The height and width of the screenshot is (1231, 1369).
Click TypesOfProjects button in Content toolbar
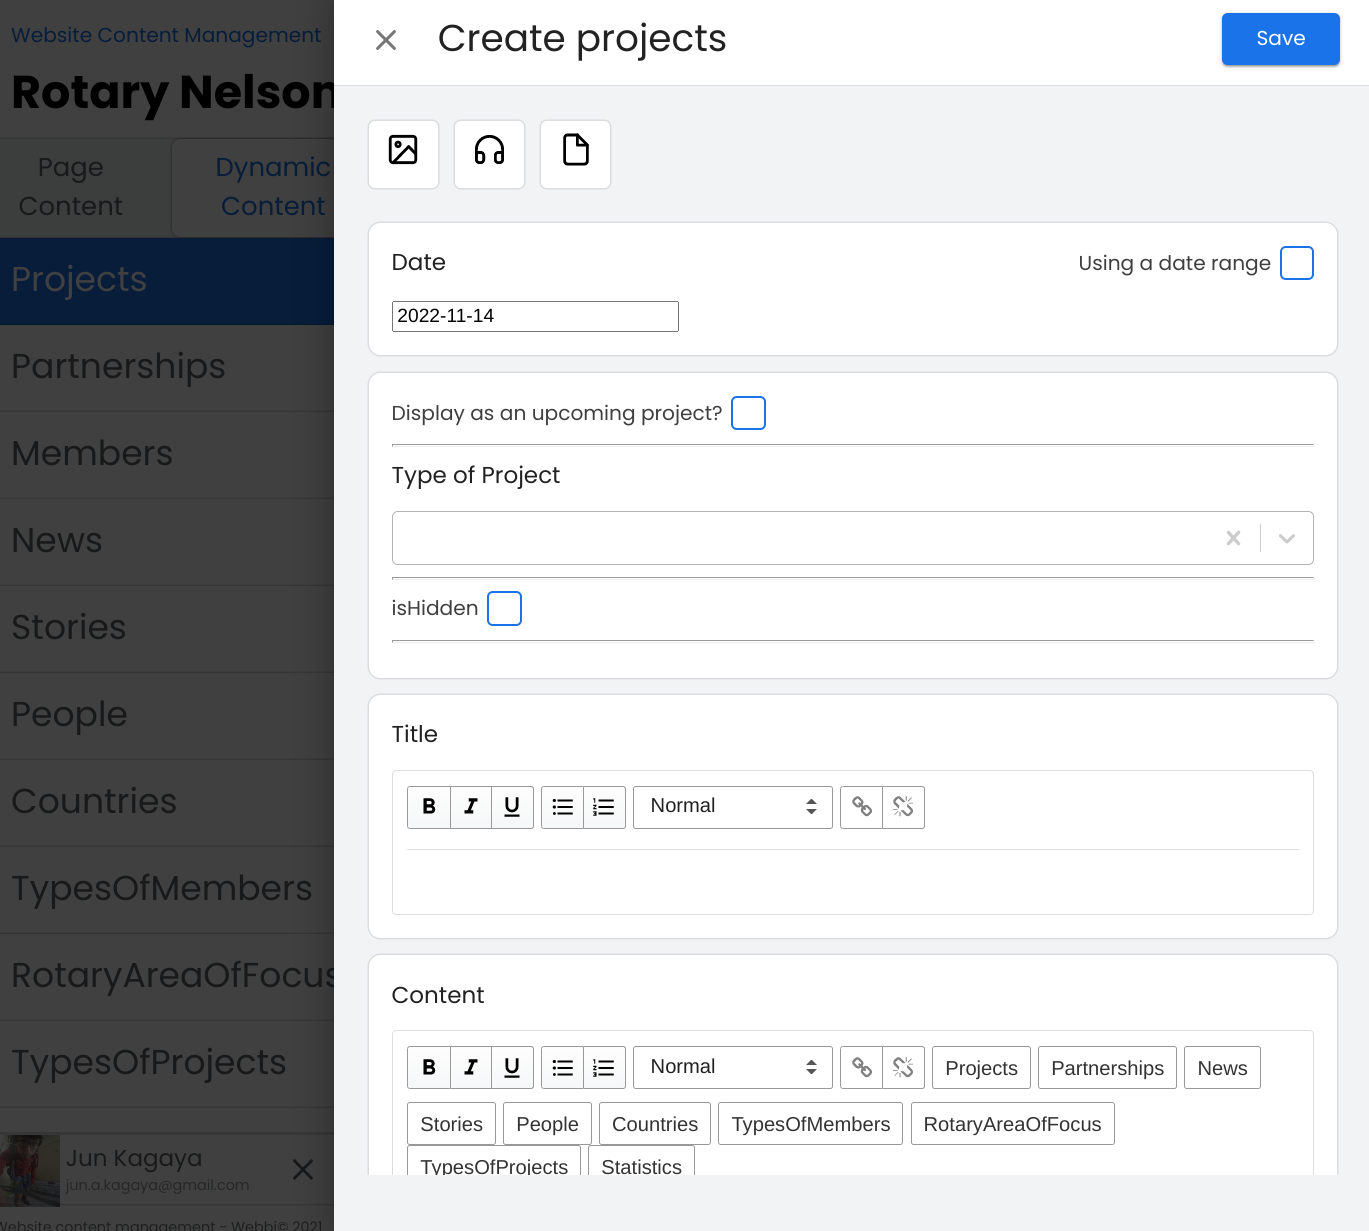point(494,1162)
